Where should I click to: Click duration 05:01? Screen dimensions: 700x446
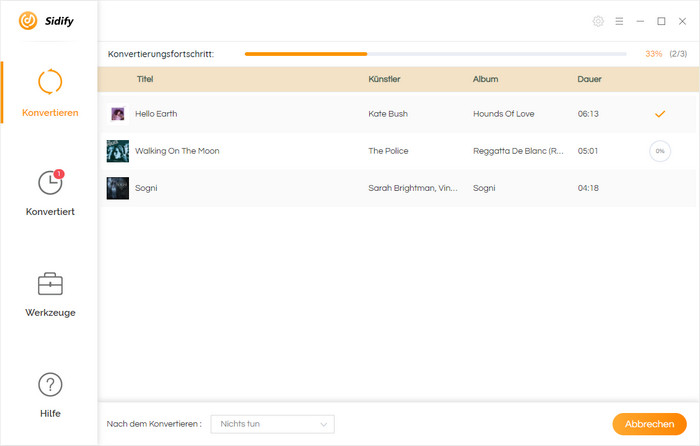pos(588,151)
